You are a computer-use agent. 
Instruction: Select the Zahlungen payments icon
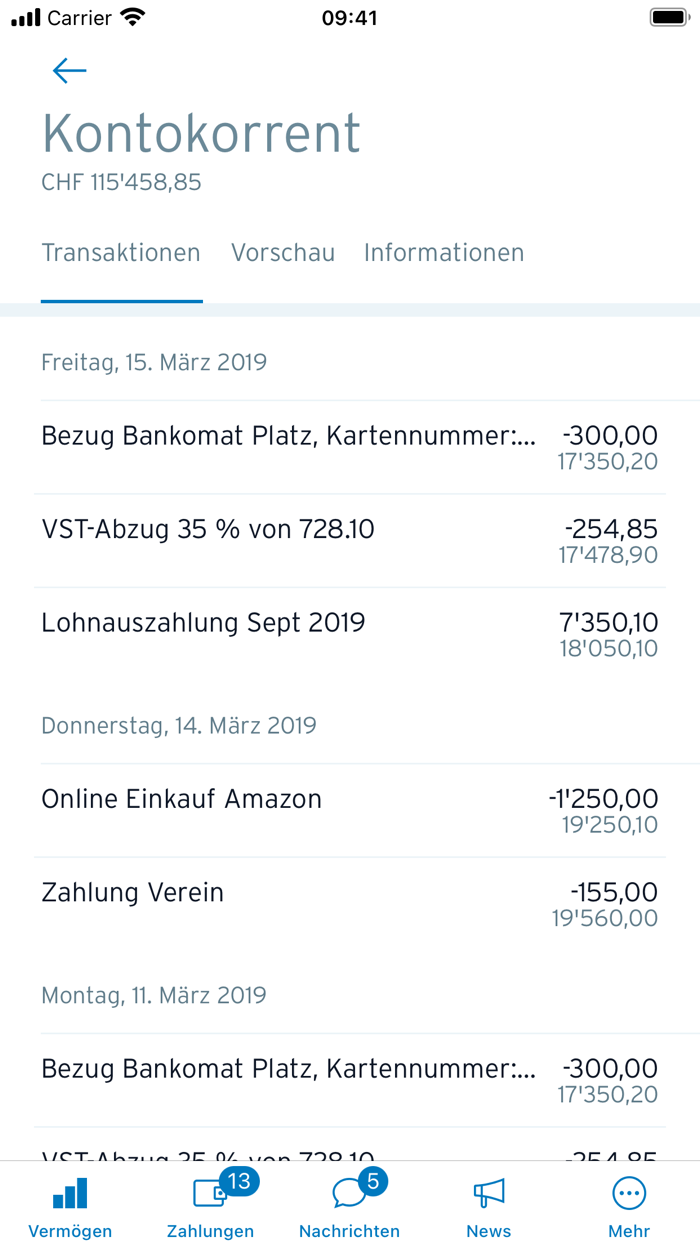pos(209,1193)
